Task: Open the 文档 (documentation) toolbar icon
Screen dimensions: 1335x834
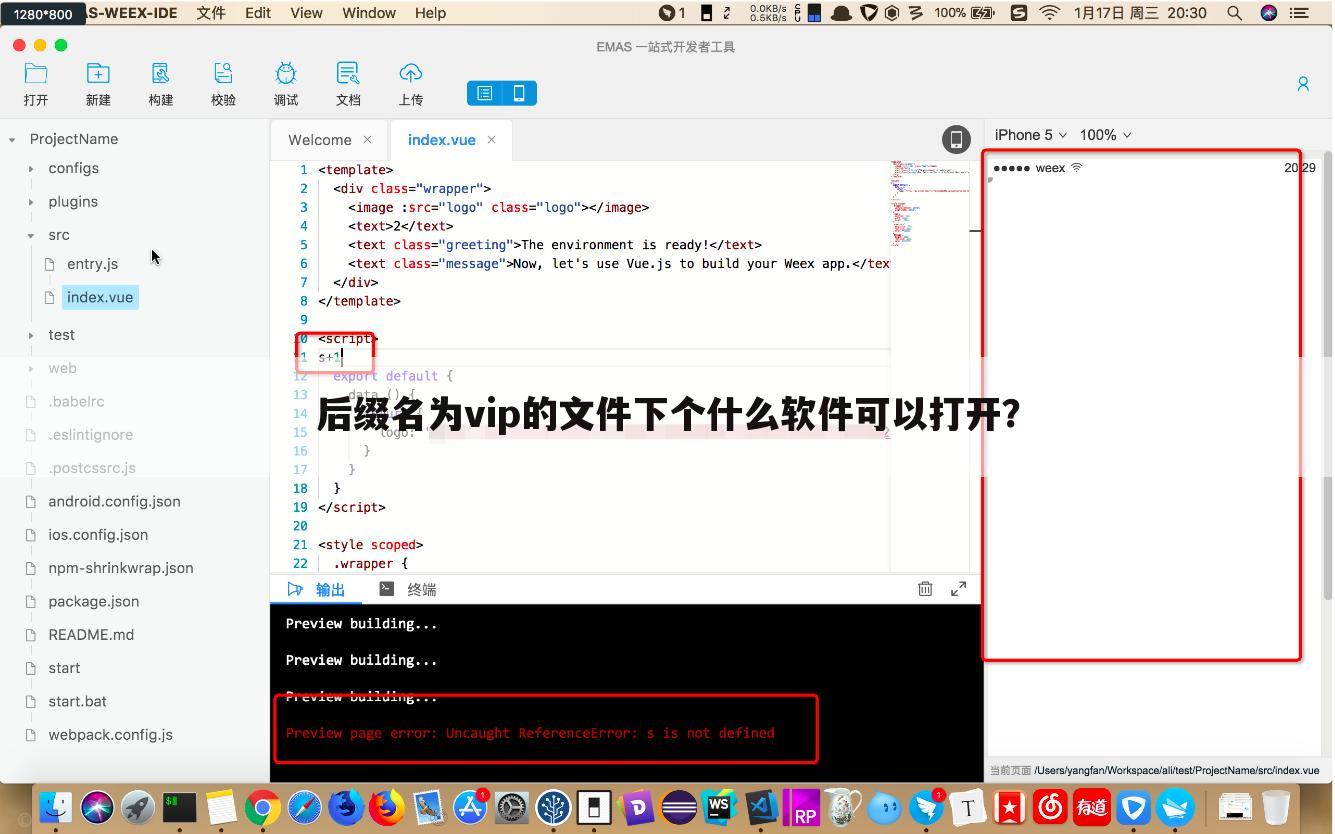Action: (348, 74)
